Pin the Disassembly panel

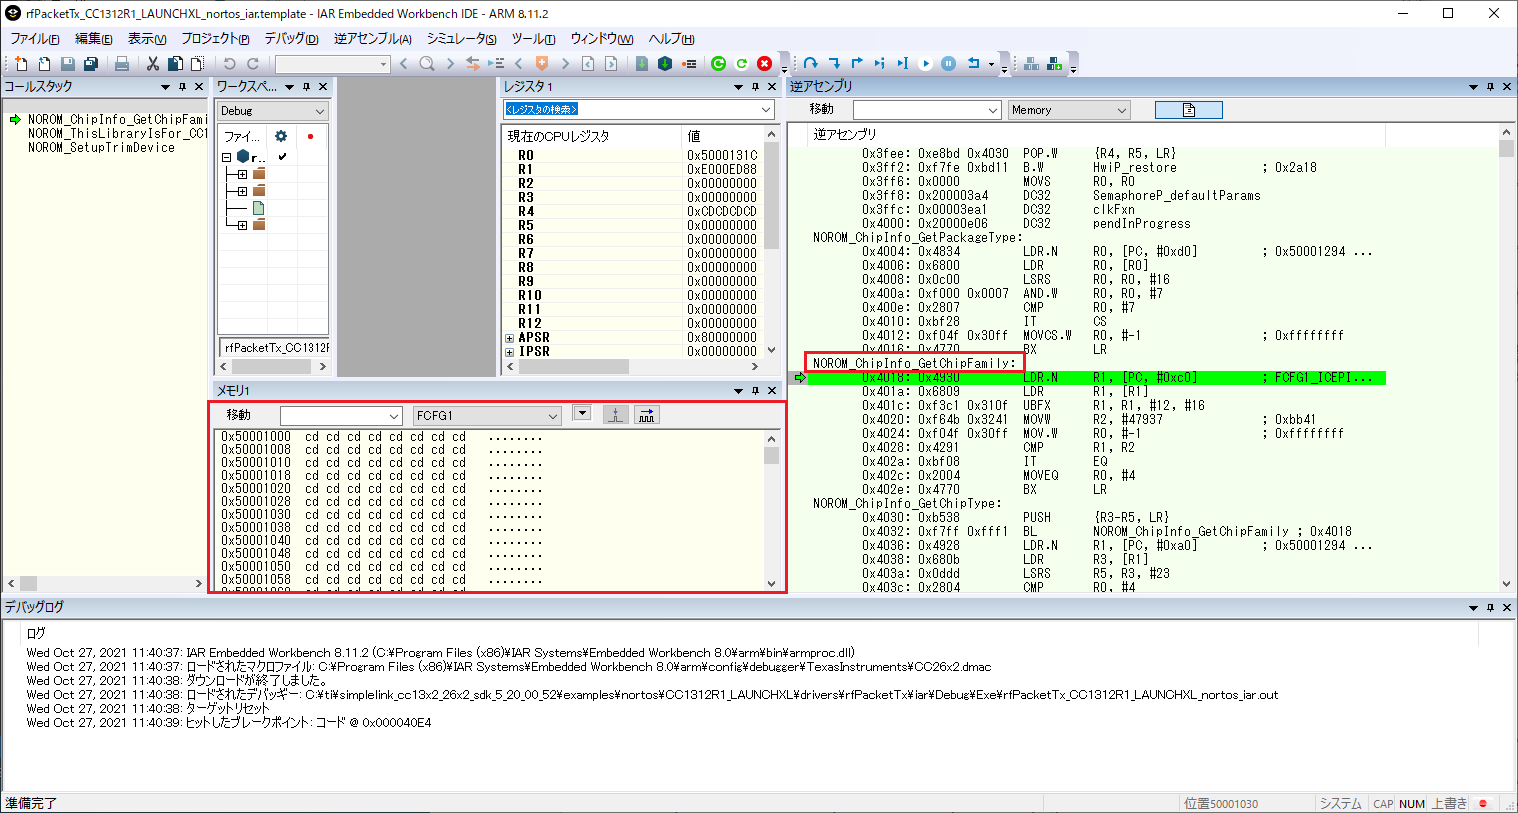coord(1490,86)
